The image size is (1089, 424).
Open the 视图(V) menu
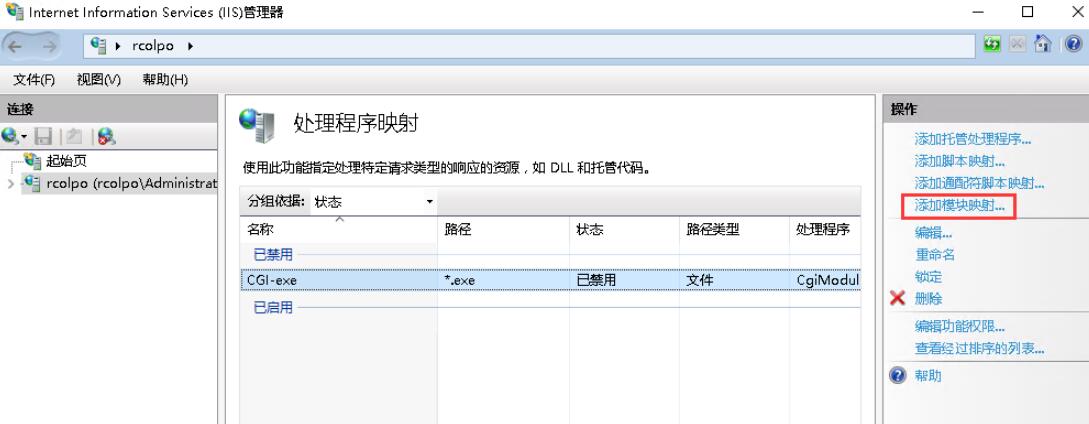(x=99, y=79)
